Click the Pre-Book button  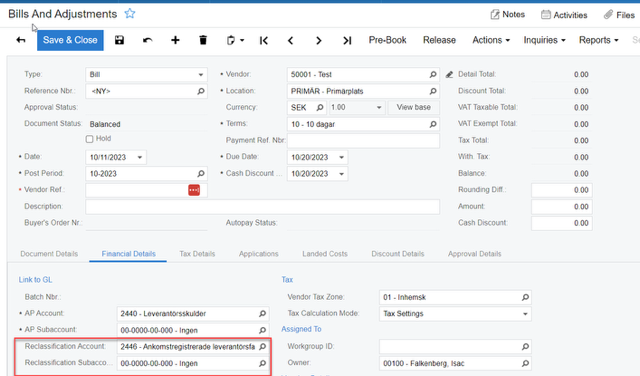point(387,40)
